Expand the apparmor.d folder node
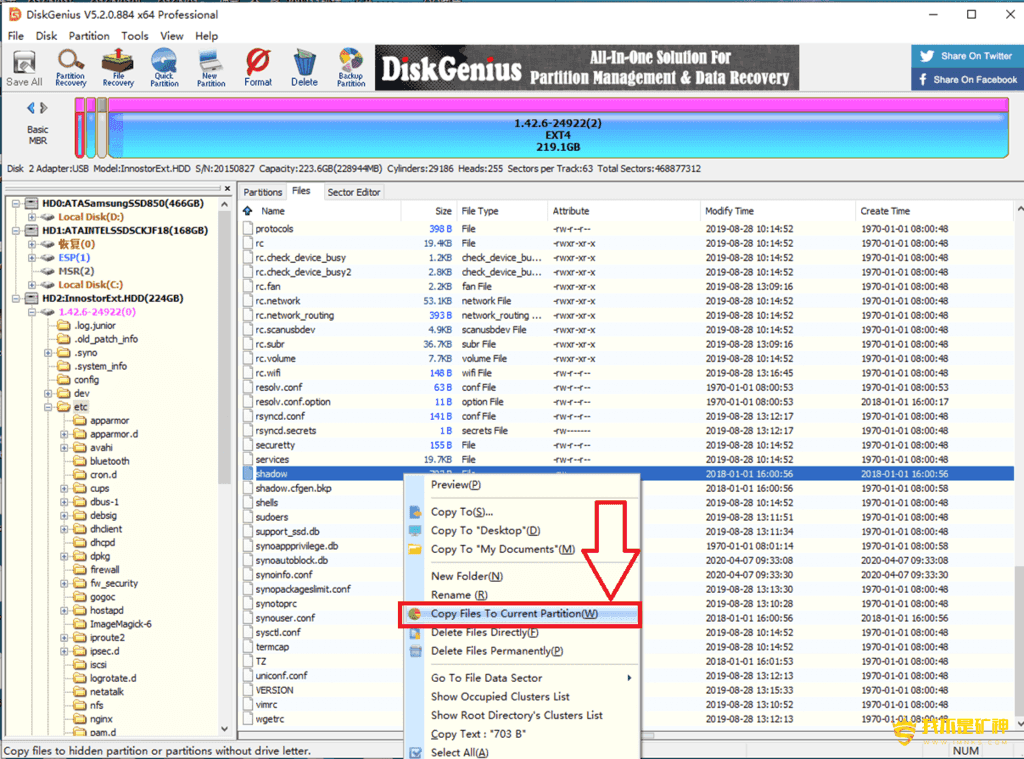The image size is (1024, 759). coord(64,434)
